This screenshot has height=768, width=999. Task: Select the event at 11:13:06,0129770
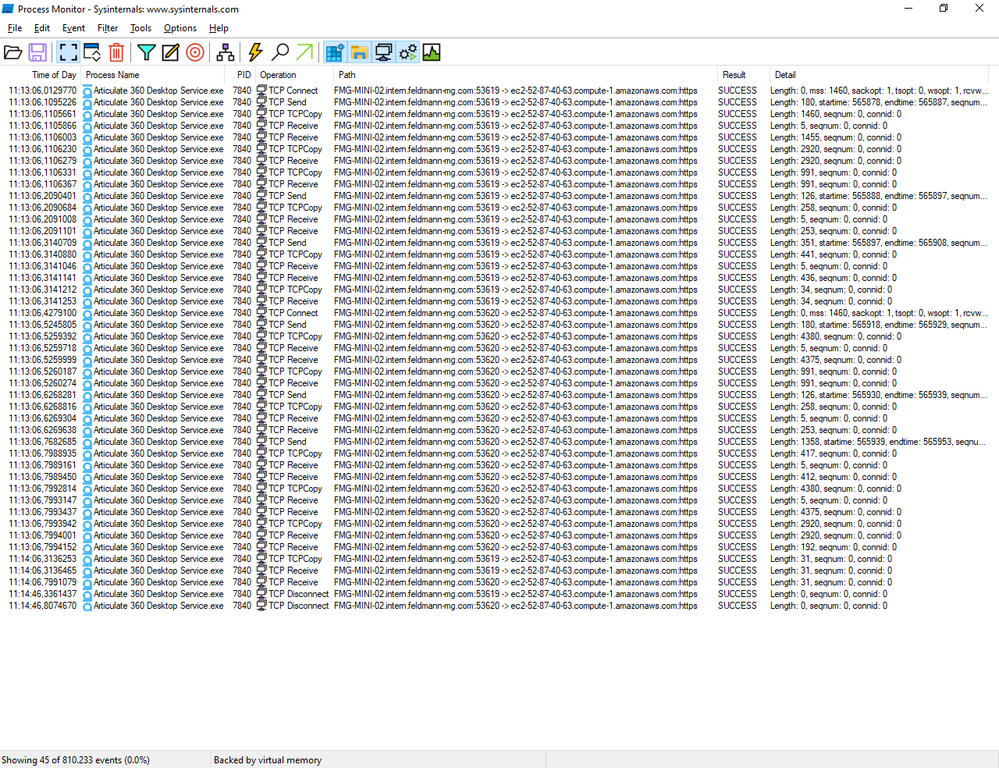pyautogui.click(x=494, y=91)
